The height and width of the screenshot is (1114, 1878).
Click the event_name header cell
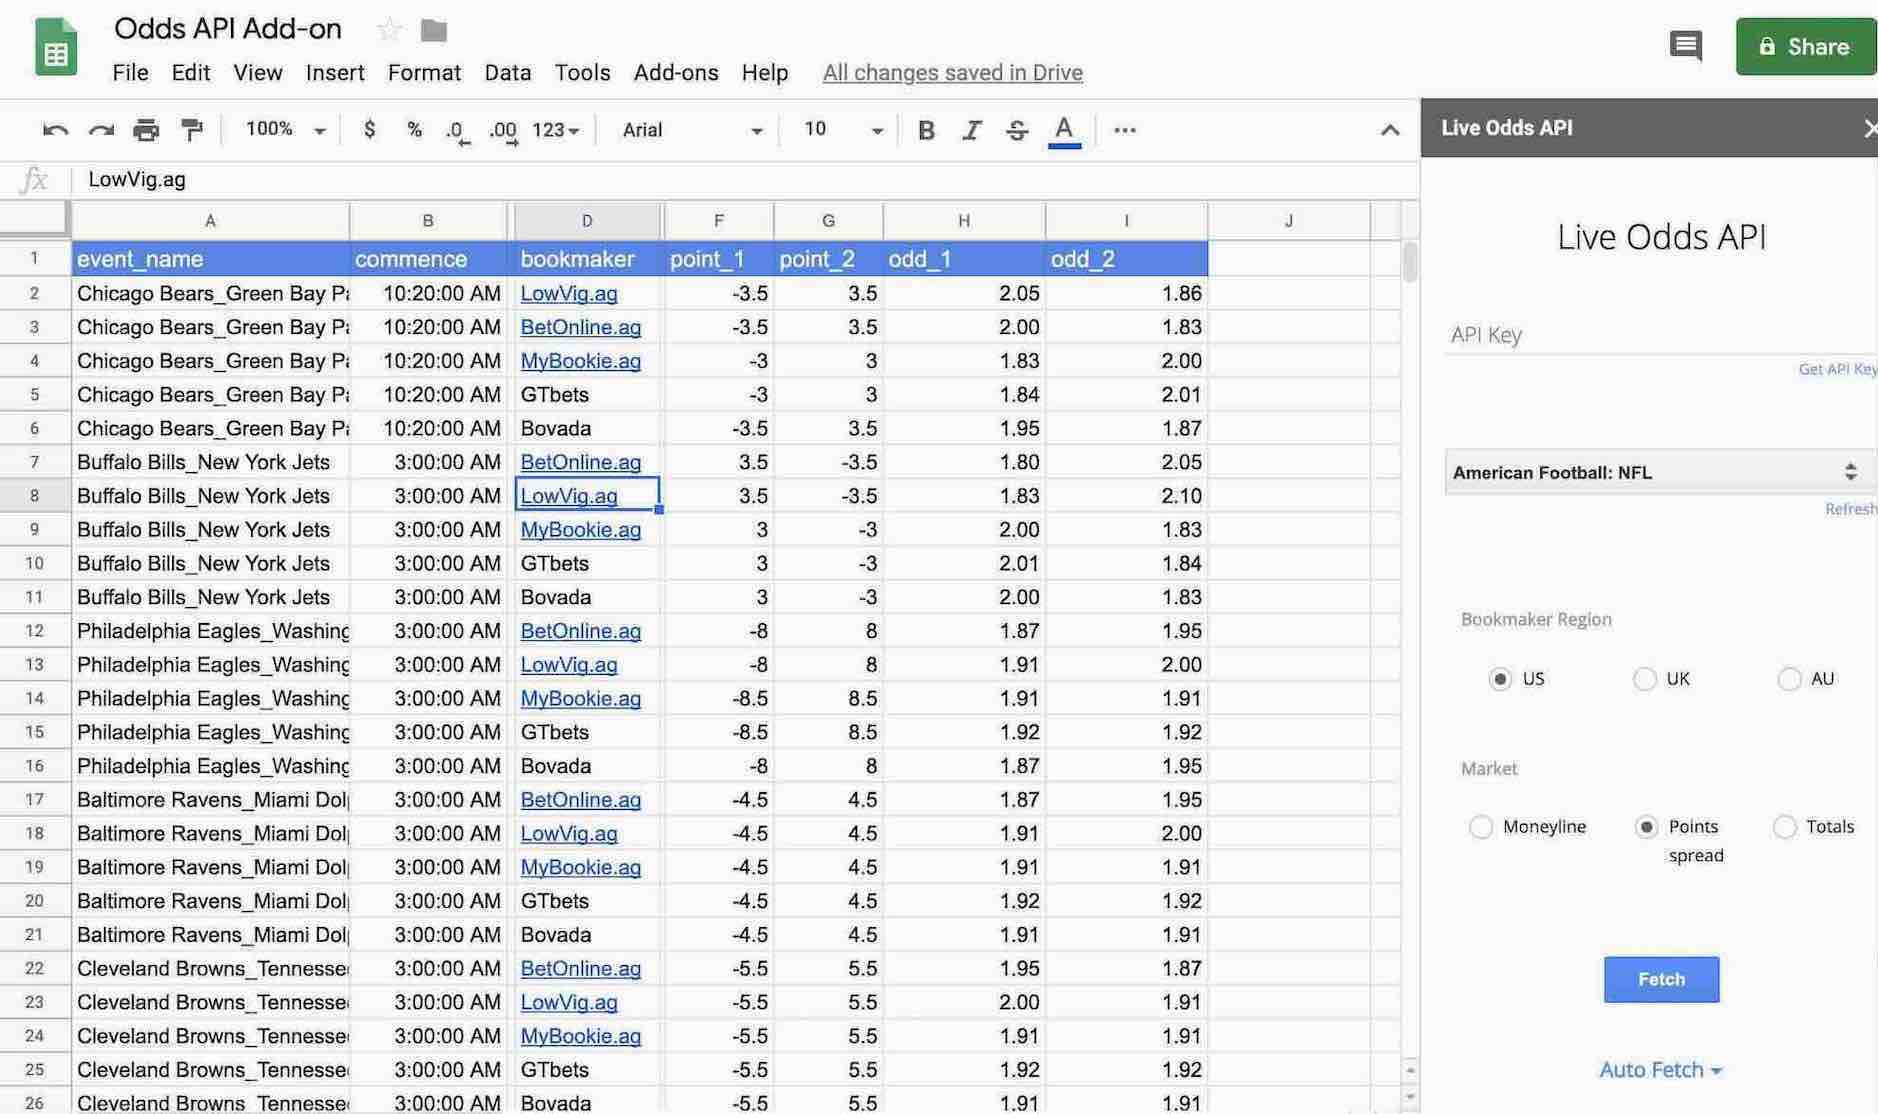210,259
